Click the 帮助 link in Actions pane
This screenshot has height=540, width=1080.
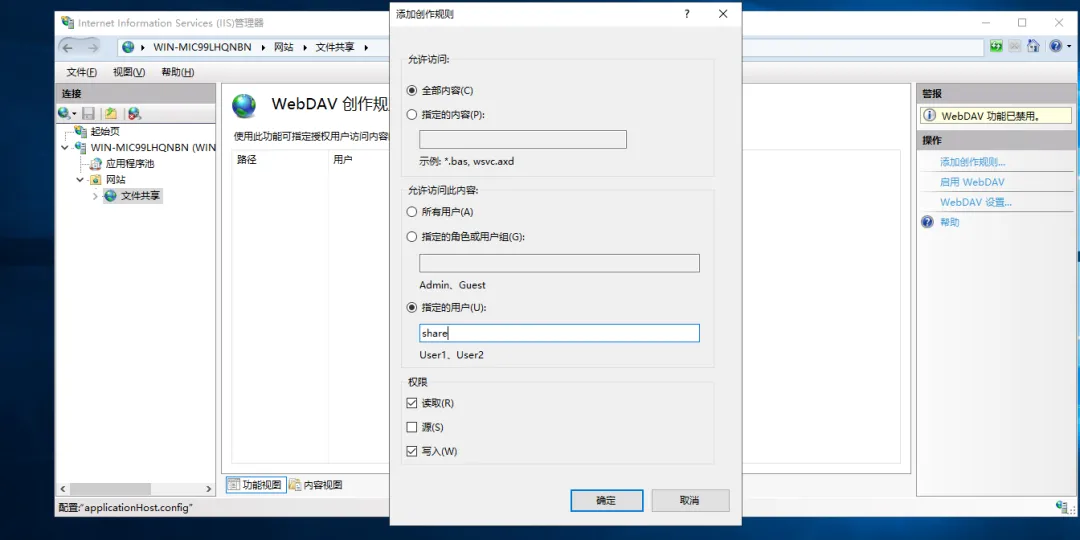[949, 222]
